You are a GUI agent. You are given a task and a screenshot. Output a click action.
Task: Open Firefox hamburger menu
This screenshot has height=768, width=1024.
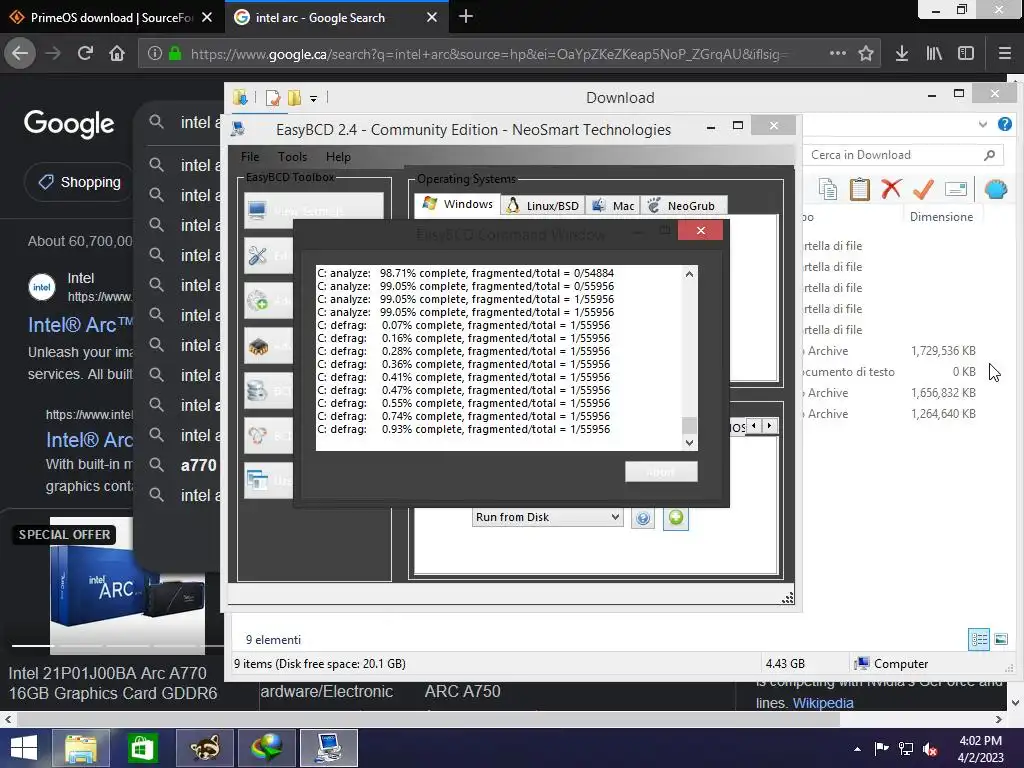pos(1004,54)
